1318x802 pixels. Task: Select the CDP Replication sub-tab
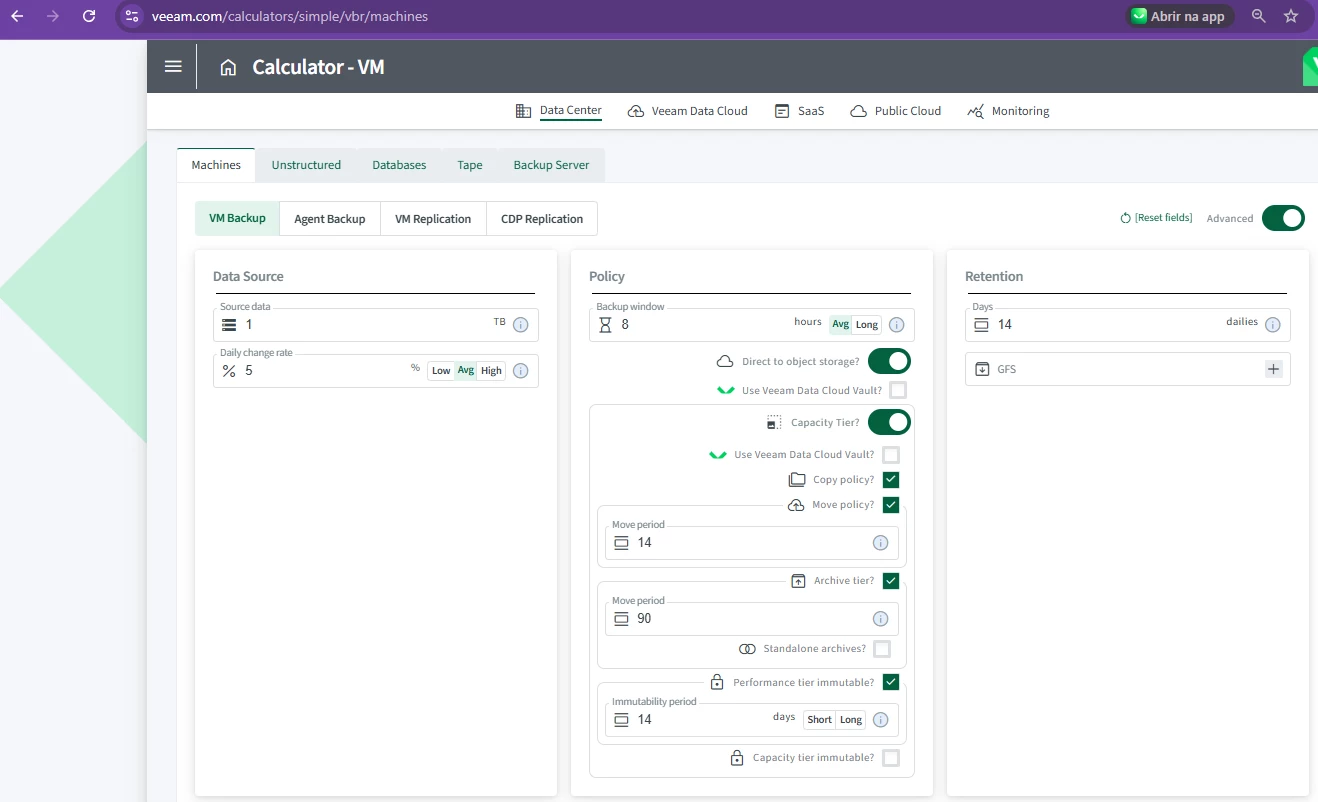tap(542, 219)
